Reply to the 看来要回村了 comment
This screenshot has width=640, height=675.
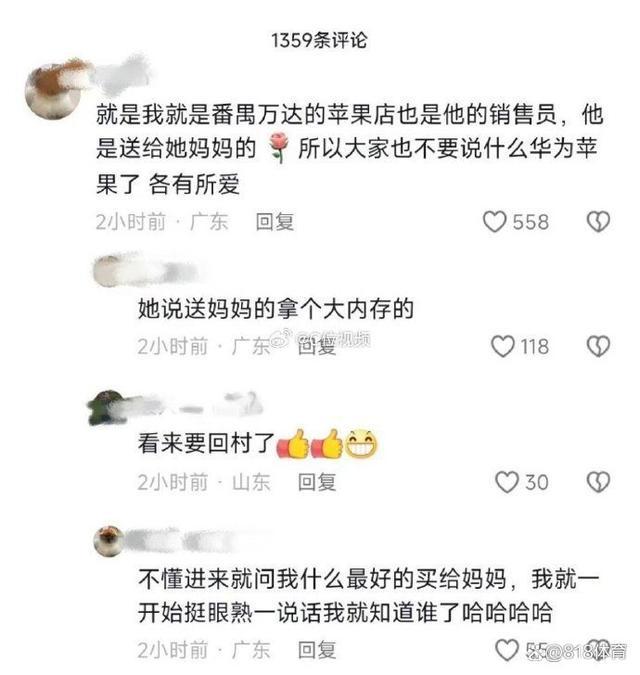[317, 482]
